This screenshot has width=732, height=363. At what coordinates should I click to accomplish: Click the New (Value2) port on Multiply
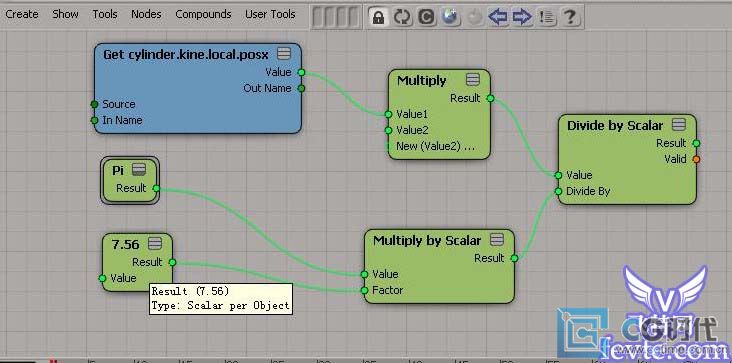(x=388, y=146)
